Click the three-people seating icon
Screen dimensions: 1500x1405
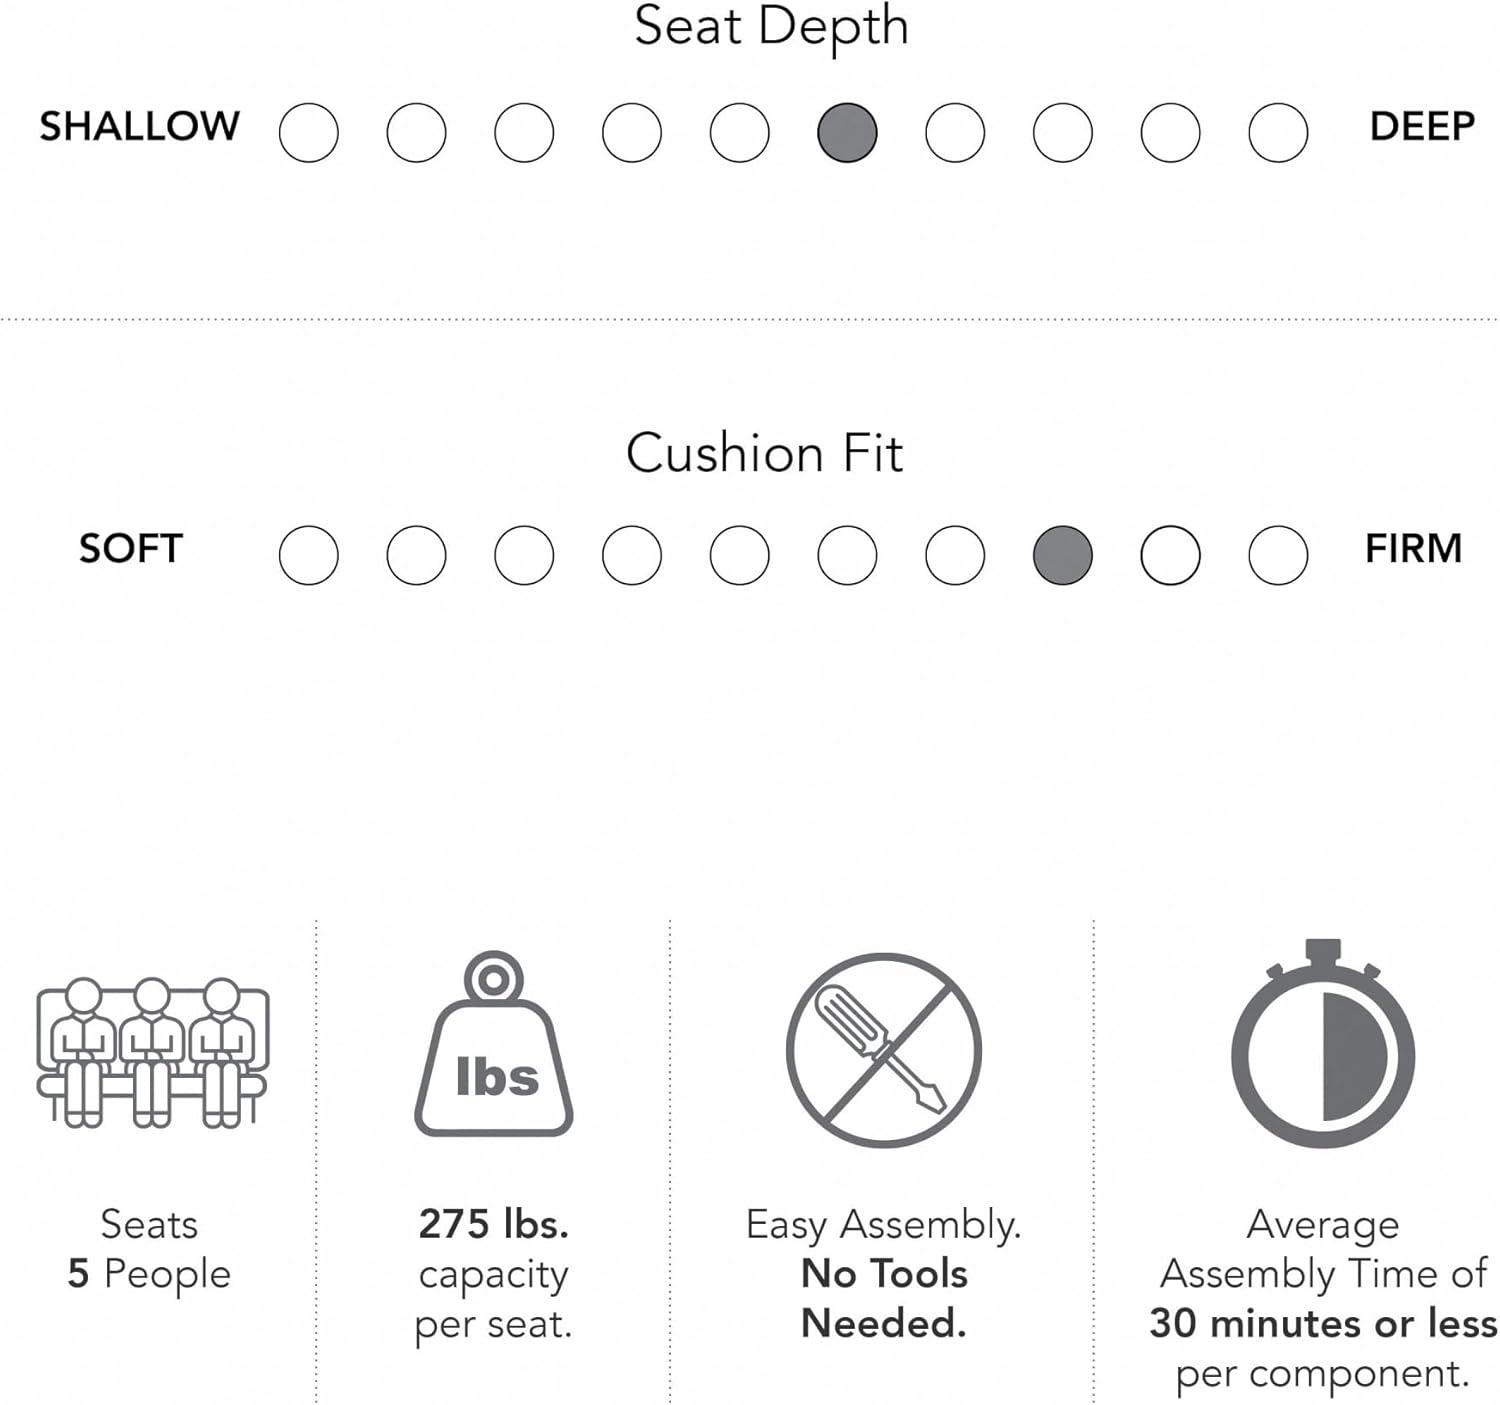(152, 1052)
